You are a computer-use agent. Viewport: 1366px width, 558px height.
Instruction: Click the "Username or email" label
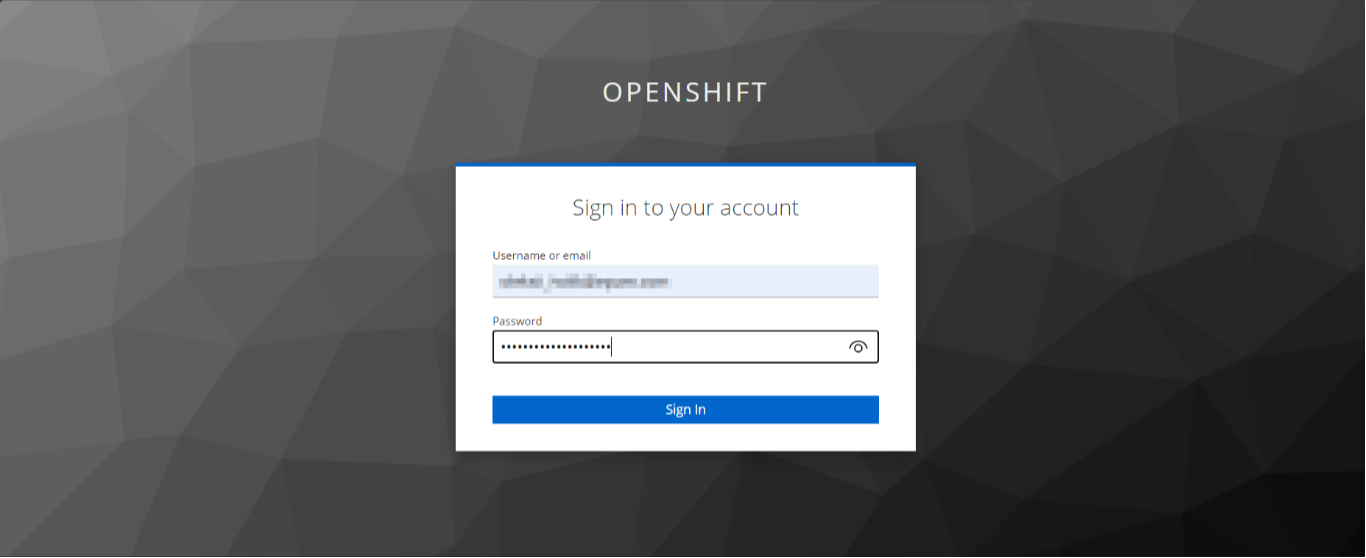[x=541, y=256]
